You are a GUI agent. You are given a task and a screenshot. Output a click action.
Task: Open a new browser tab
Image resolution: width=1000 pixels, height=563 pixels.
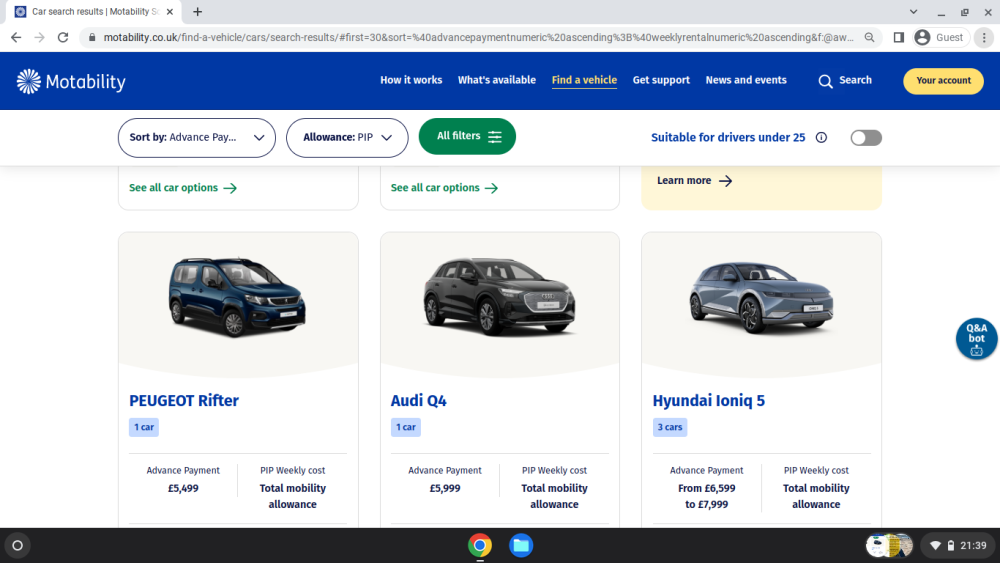pyautogui.click(x=198, y=11)
